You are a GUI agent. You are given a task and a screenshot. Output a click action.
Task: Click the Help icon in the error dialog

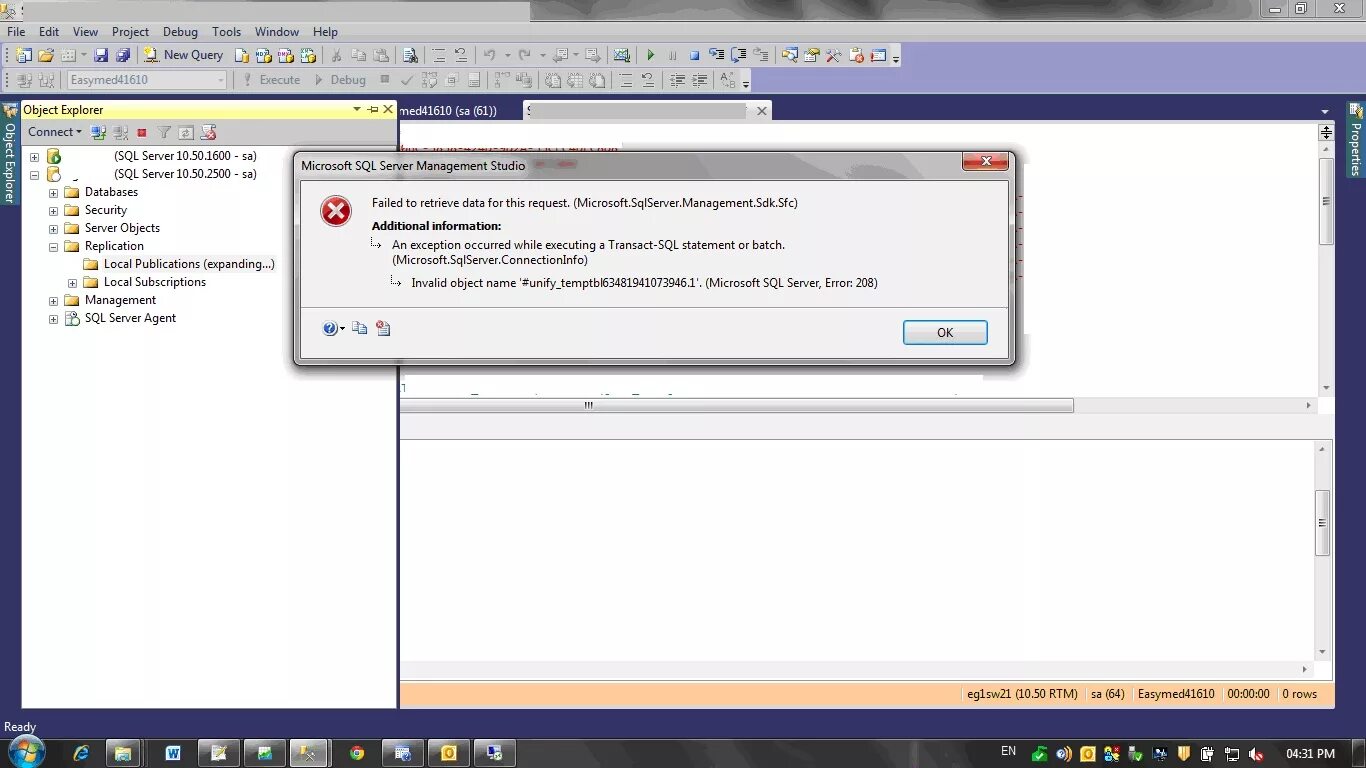point(331,328)
